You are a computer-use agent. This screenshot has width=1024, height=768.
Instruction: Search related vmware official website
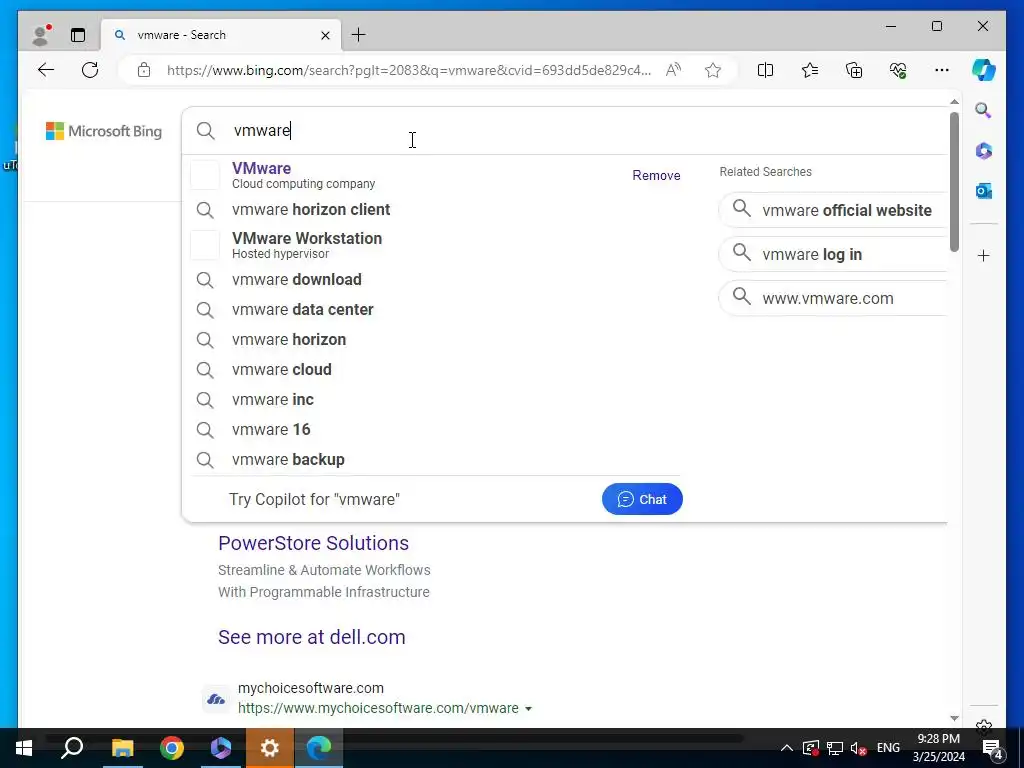[833, 210]
